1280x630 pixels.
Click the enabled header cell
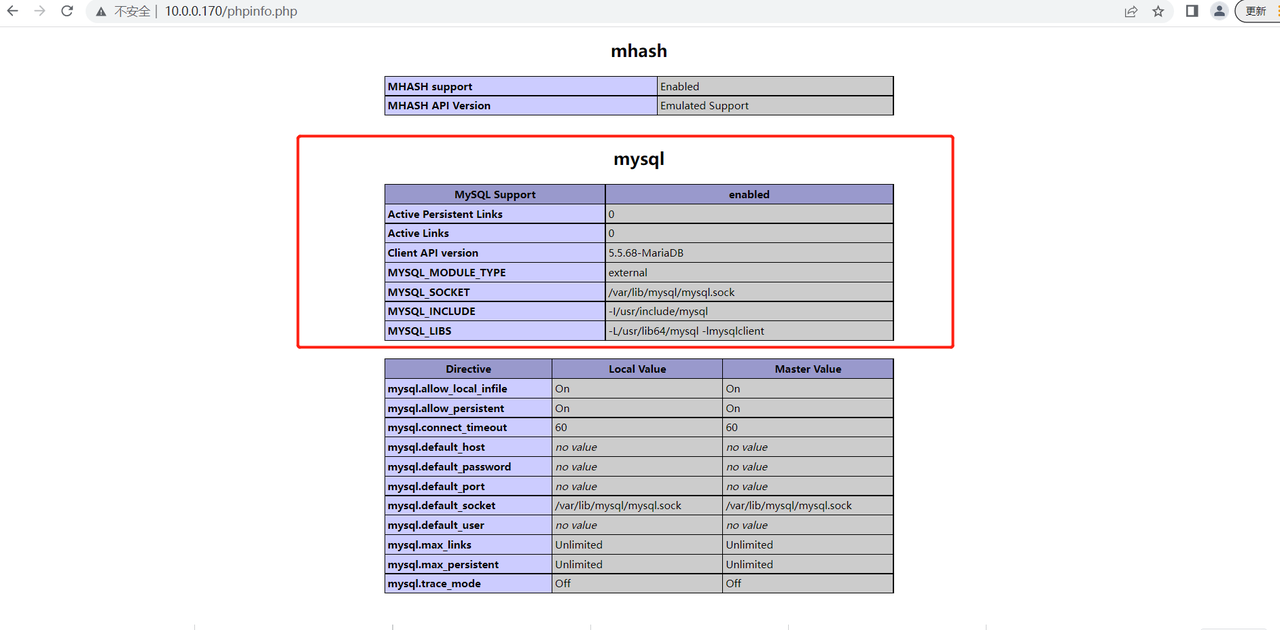pos(749,195)
